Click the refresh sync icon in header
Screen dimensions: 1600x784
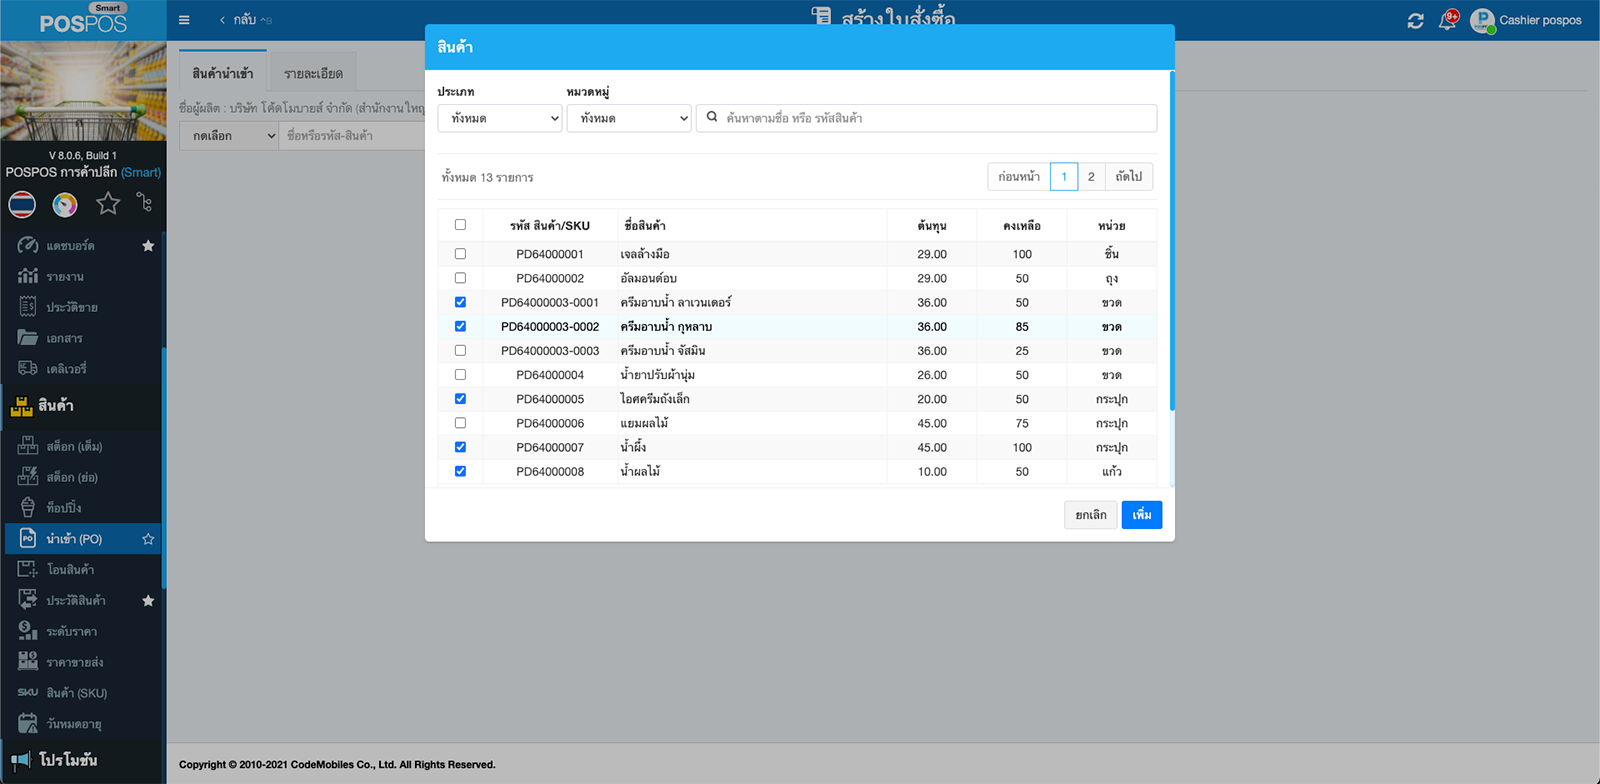[1415, 21]
